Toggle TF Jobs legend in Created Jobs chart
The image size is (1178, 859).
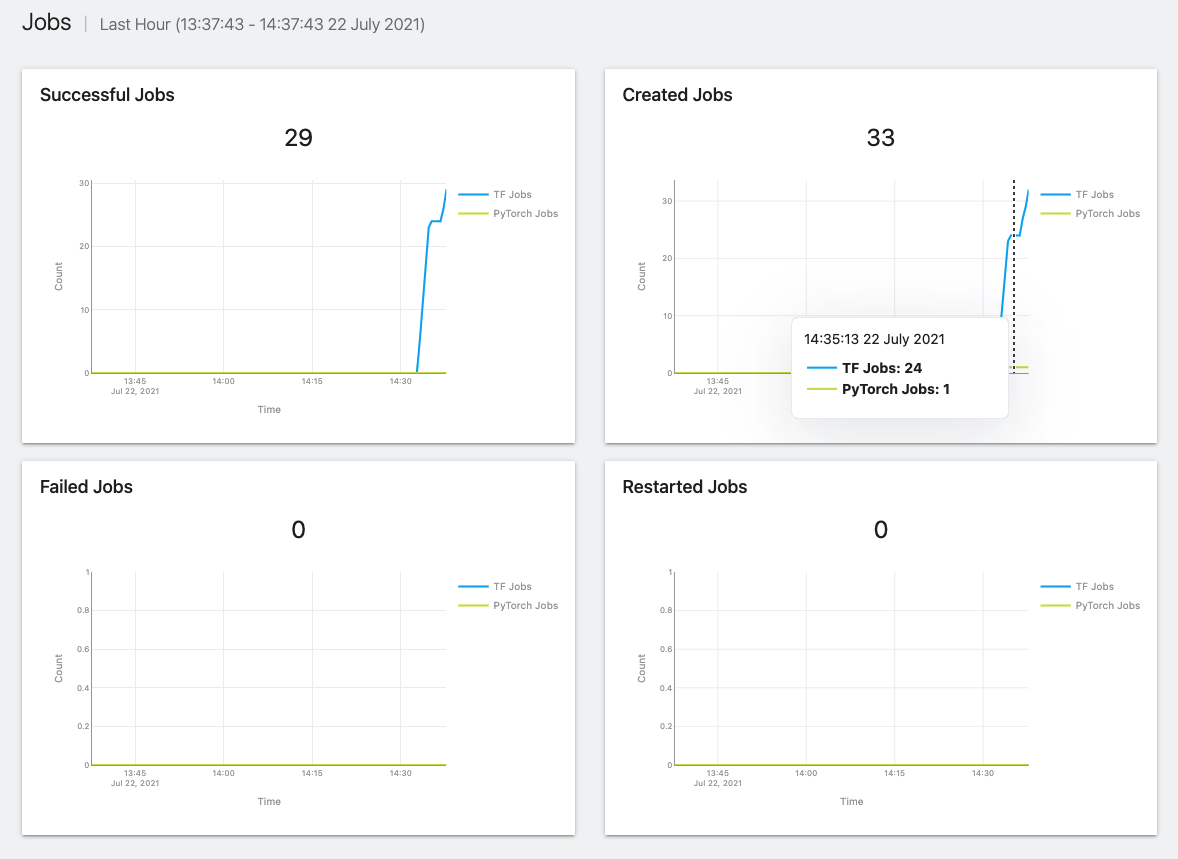click(1077, 195)
